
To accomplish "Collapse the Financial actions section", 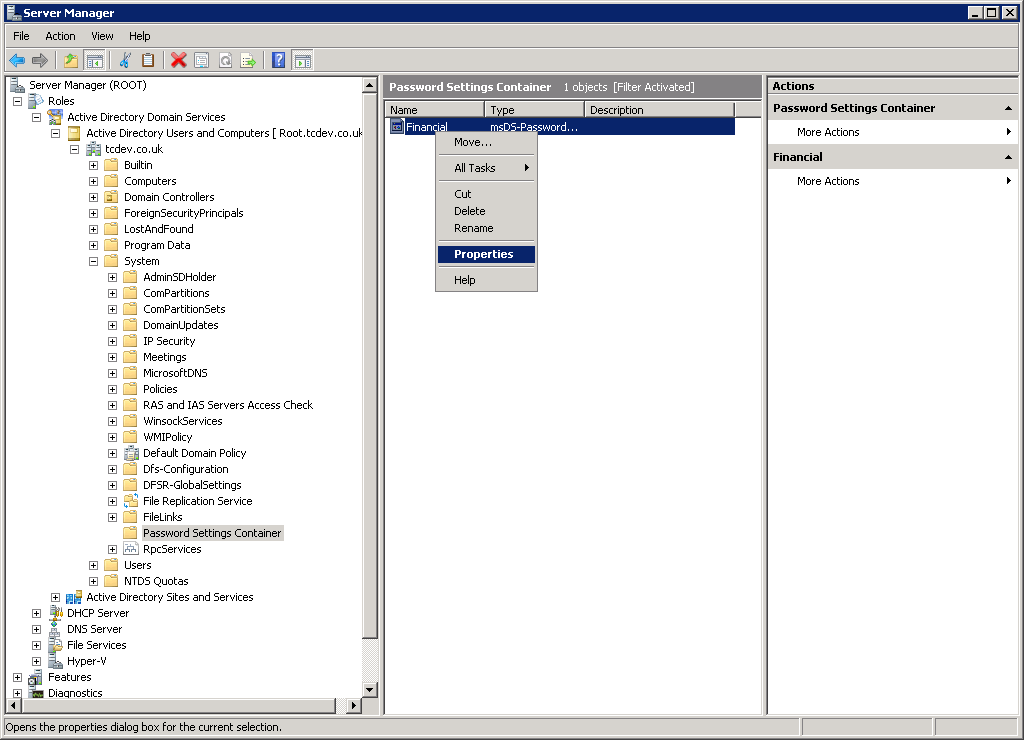I will point(1008,157).
